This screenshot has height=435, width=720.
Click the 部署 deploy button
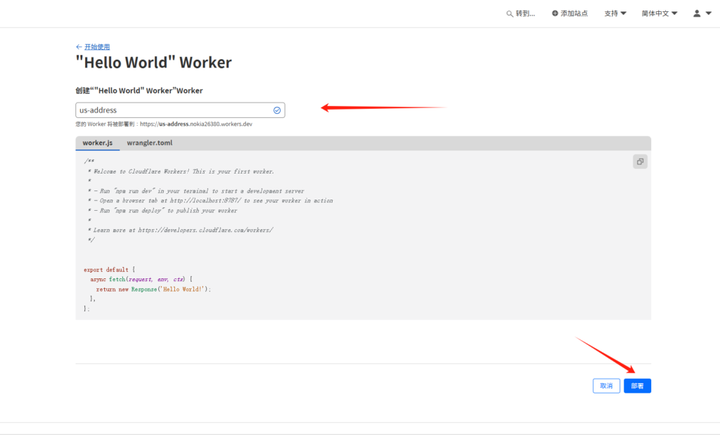(x=637, y=386)
